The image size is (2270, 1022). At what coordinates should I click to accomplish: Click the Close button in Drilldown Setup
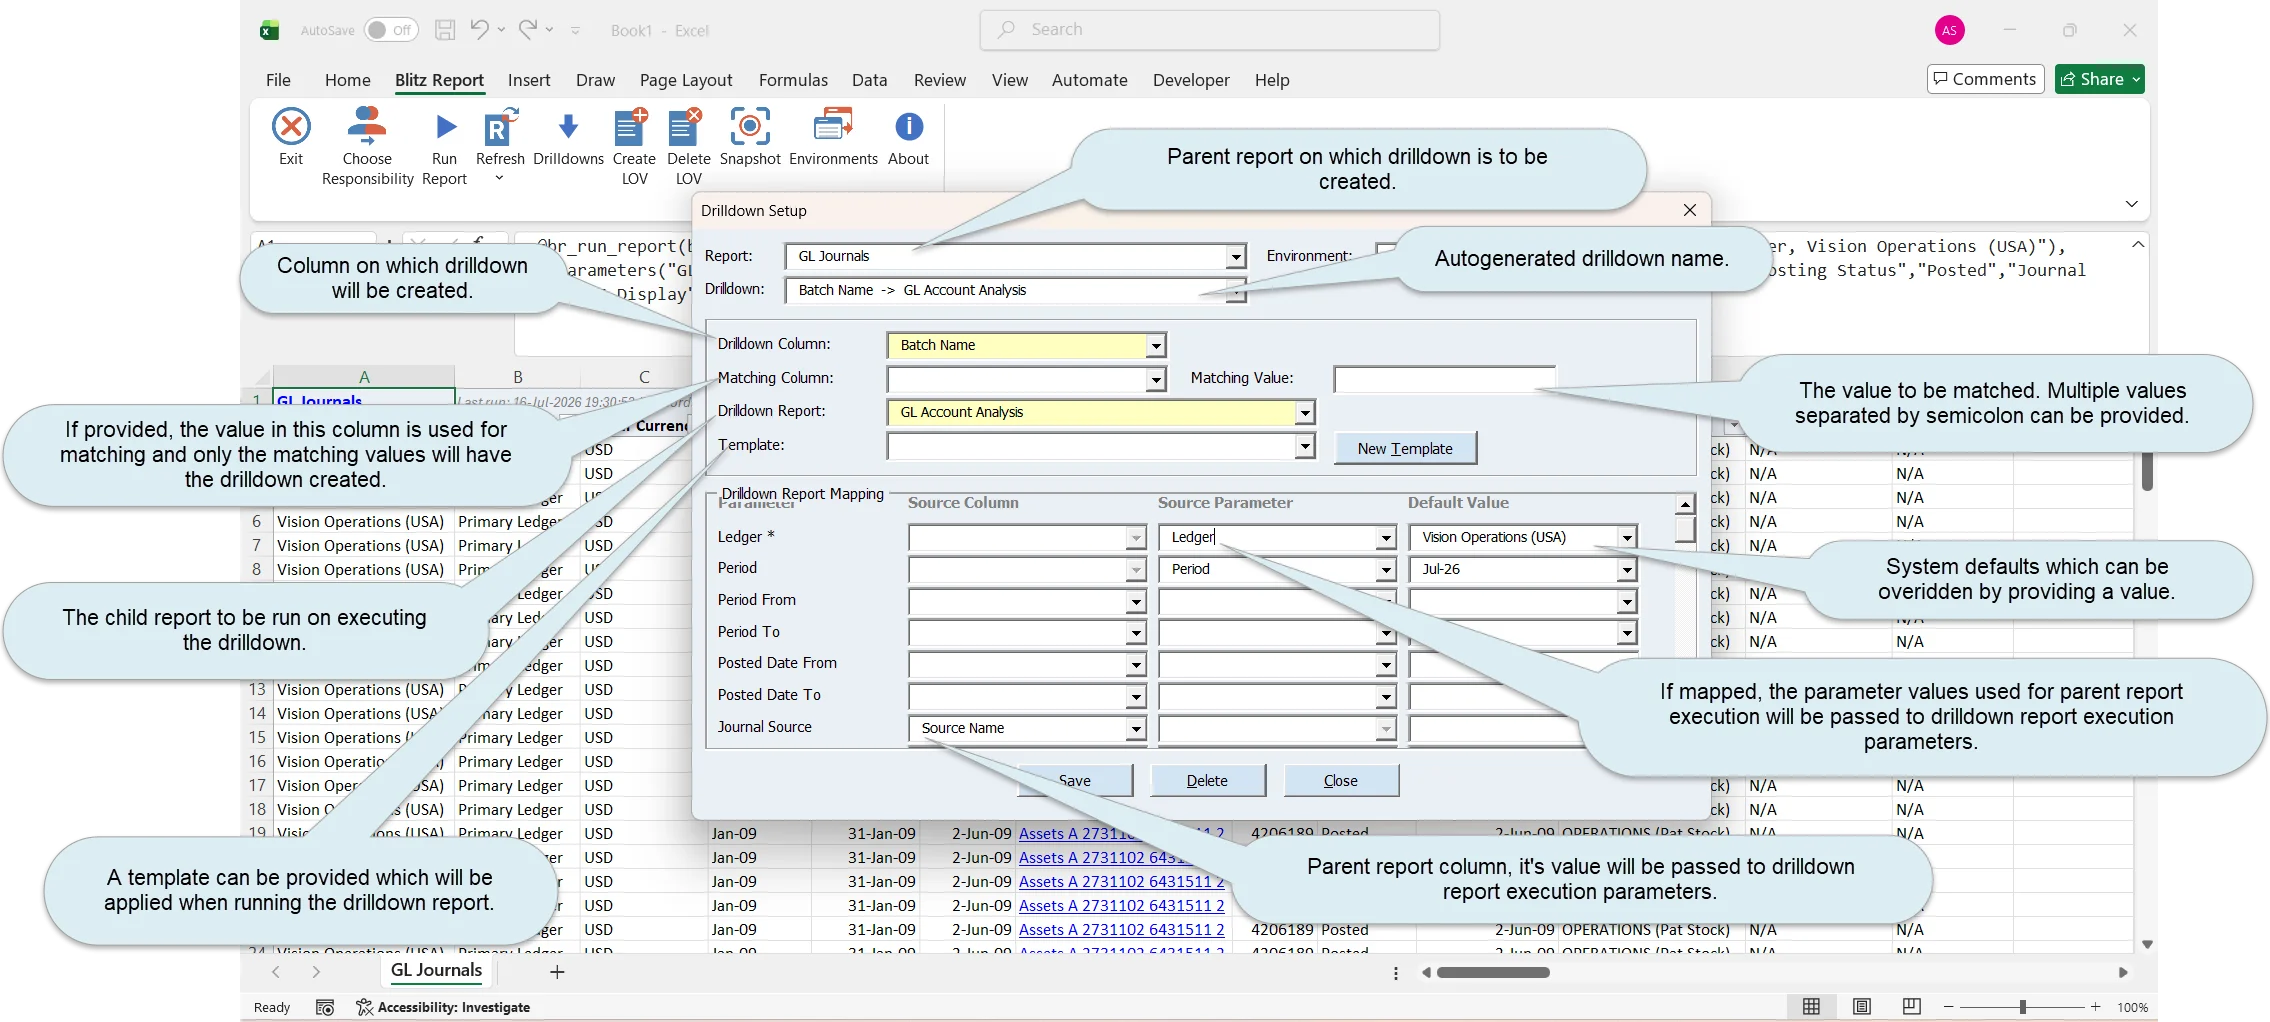[1340, 780]
